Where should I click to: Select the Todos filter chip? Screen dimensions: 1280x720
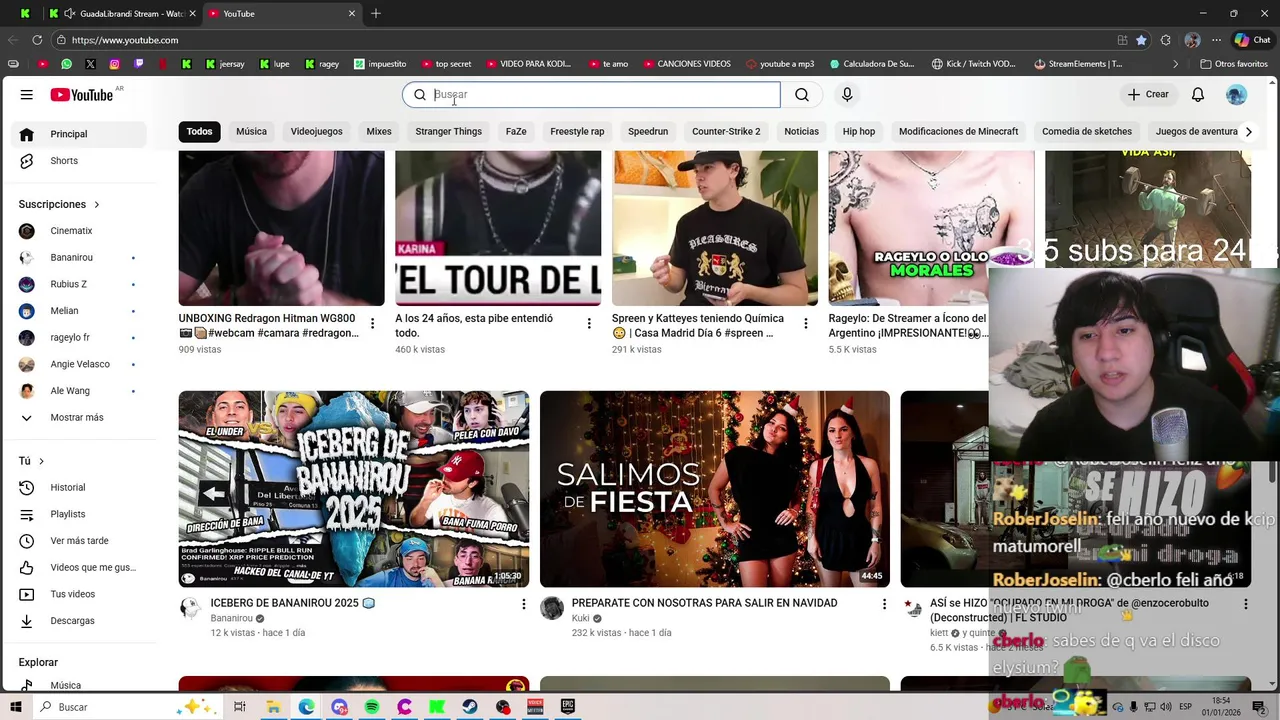coord(199,131)
